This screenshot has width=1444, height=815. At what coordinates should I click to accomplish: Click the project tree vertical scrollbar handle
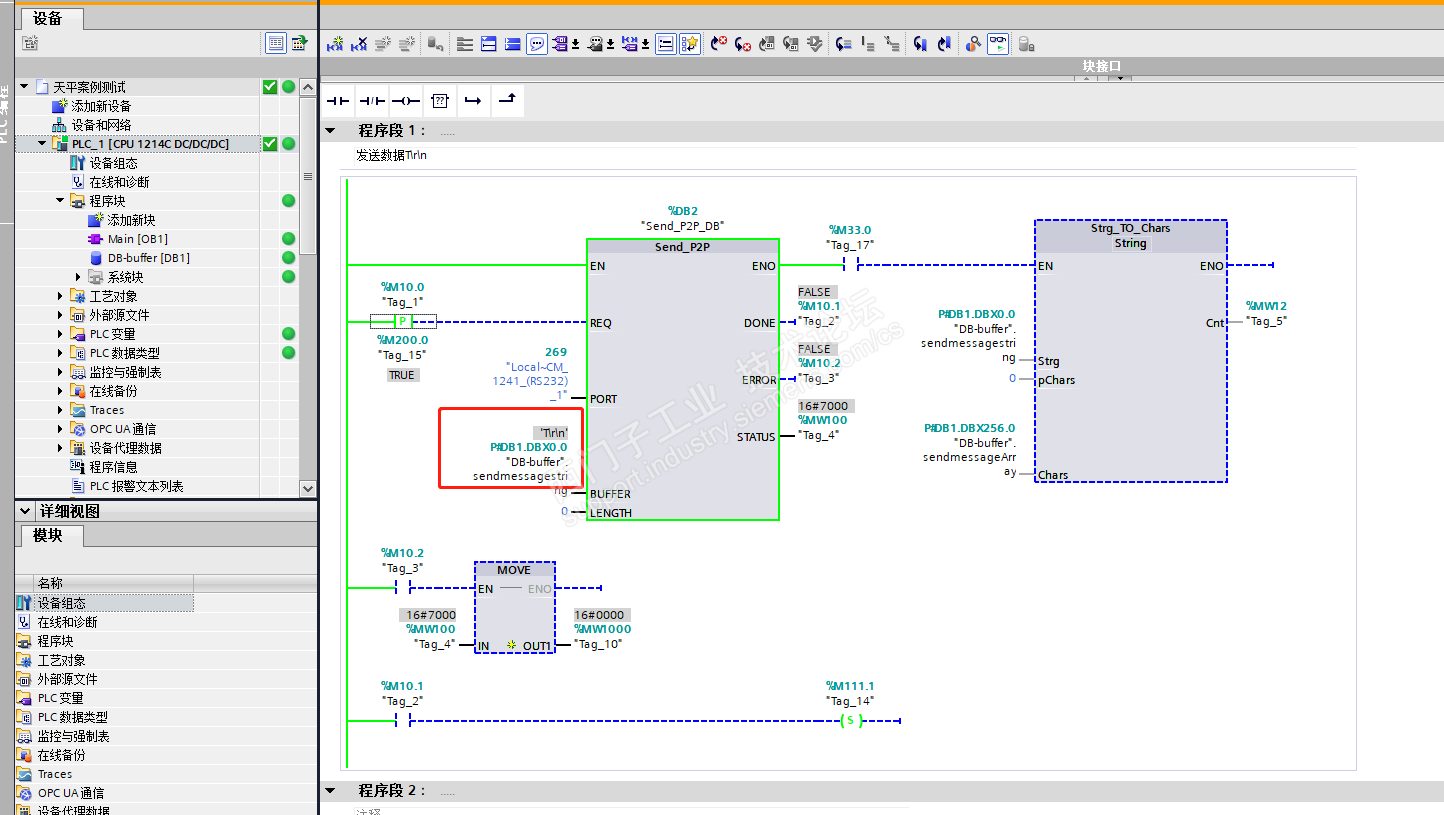click(x=308, y=176)
